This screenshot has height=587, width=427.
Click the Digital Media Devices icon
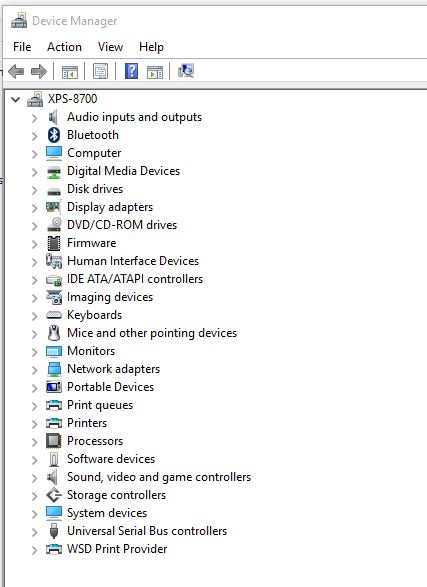pos(54,172)
